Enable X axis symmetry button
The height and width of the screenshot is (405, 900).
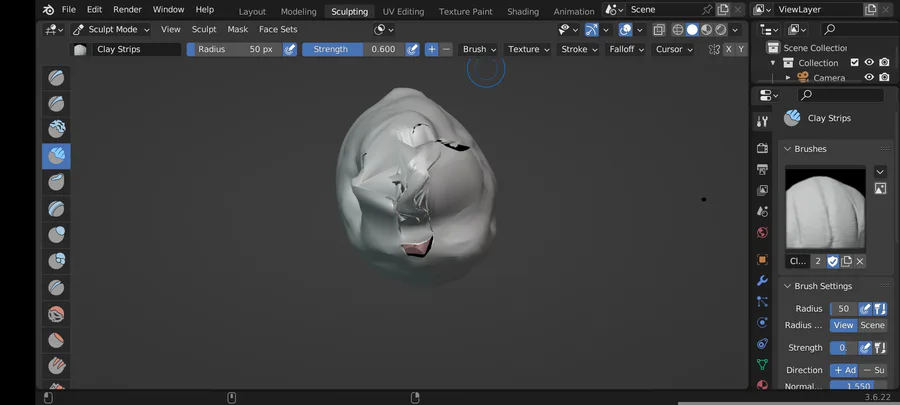[728, 49]
